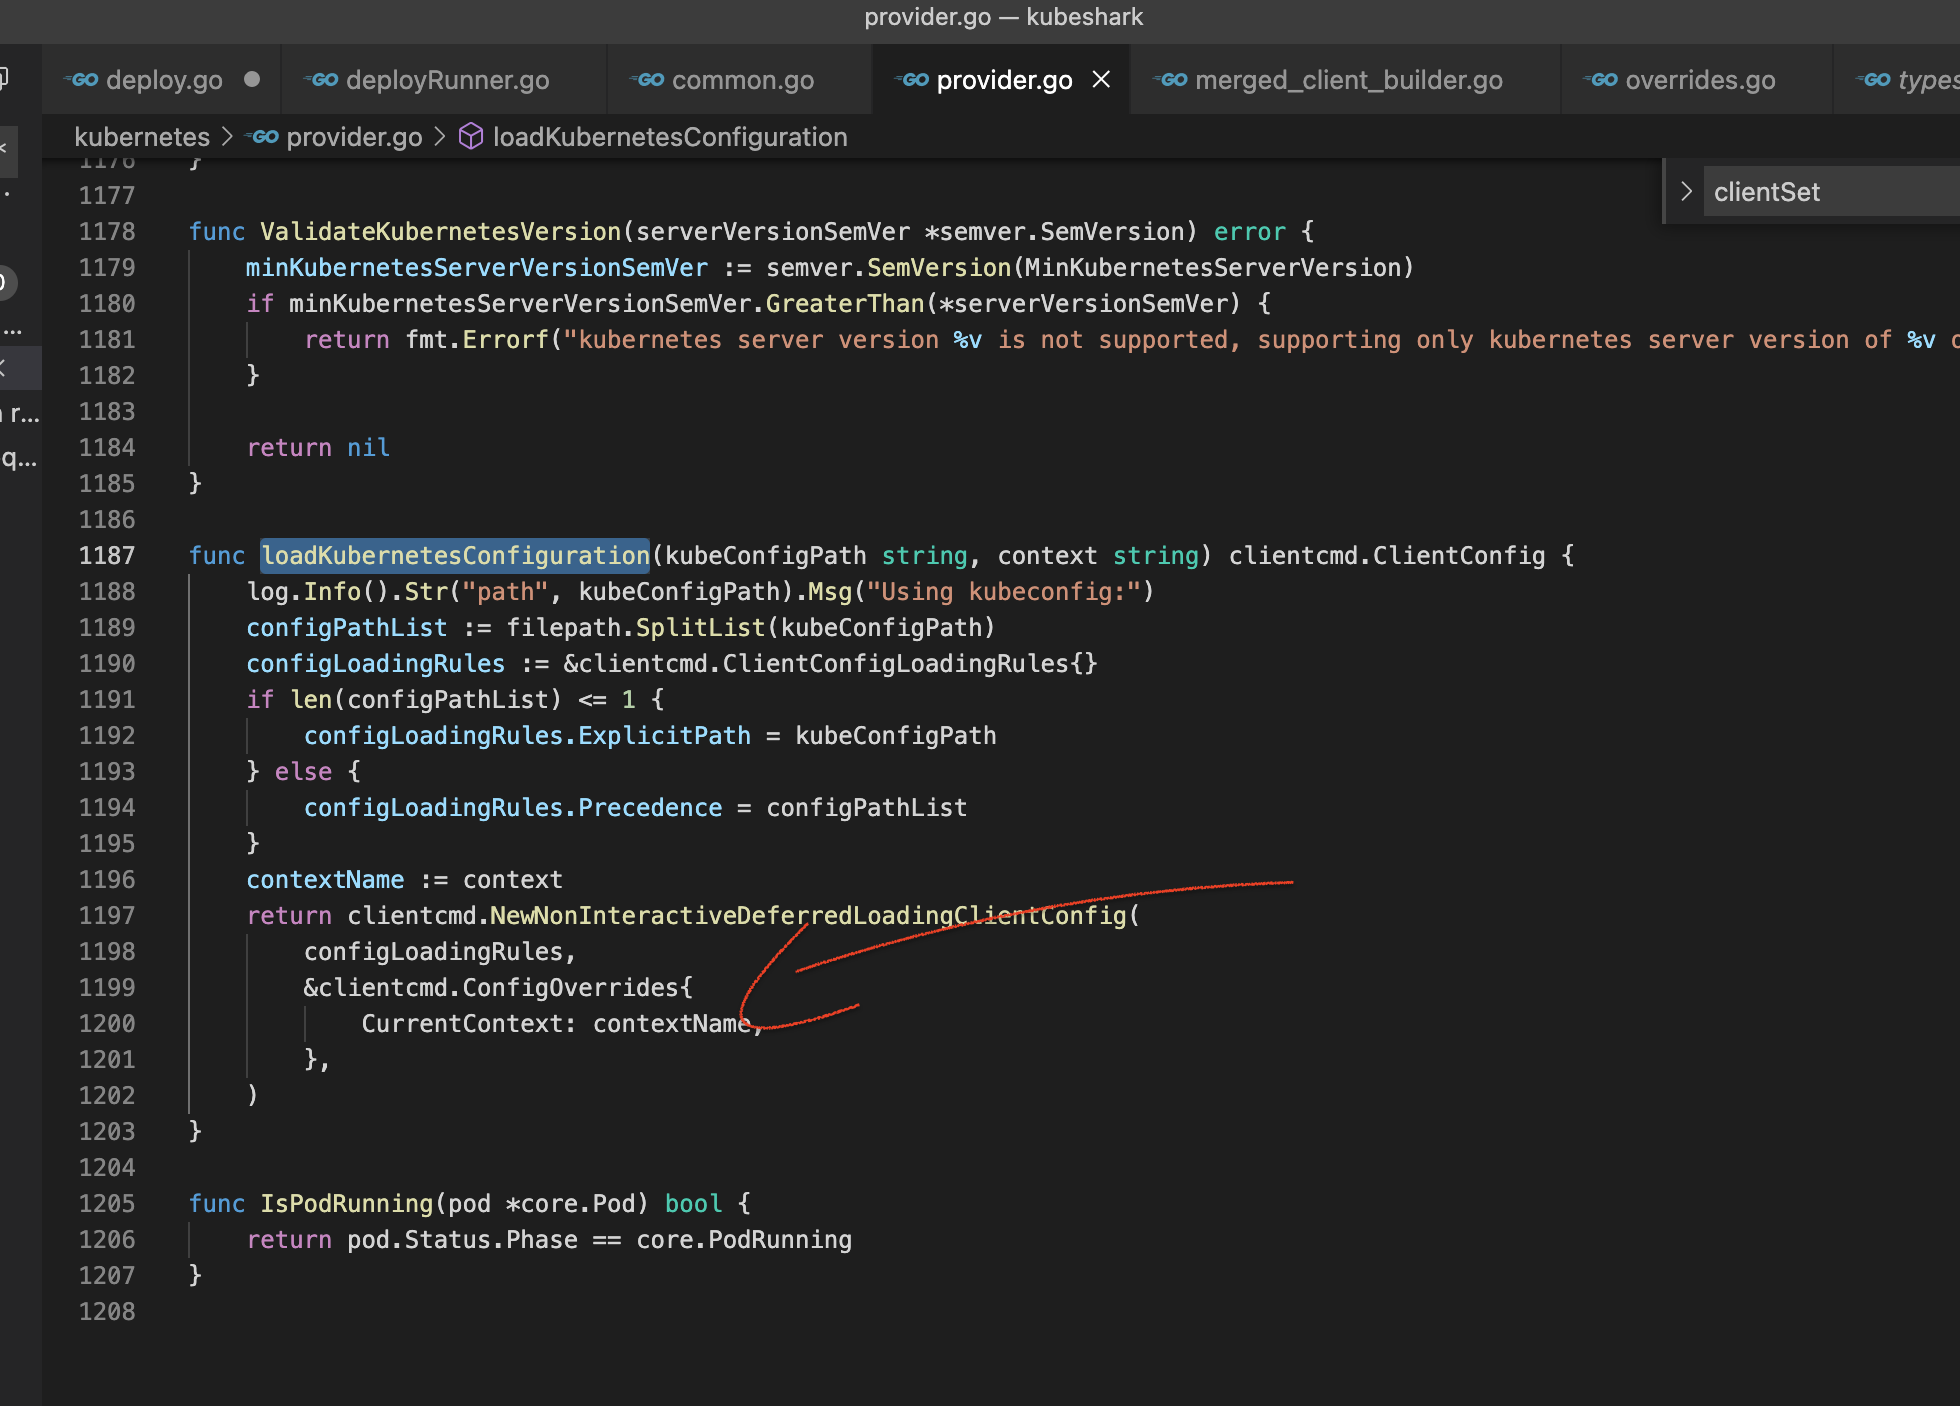The width and height of the screenshot is (1960, 1406).
Task: Open the chevron after the provider.go breadcrumb
Action: (439, 136)
